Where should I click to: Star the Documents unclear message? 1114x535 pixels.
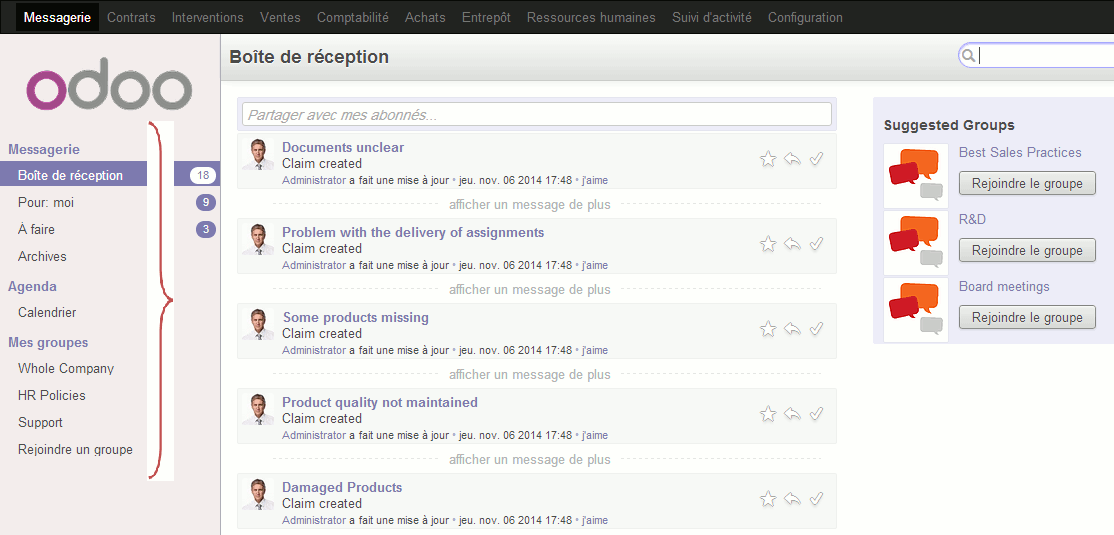[x=767, y=158]
